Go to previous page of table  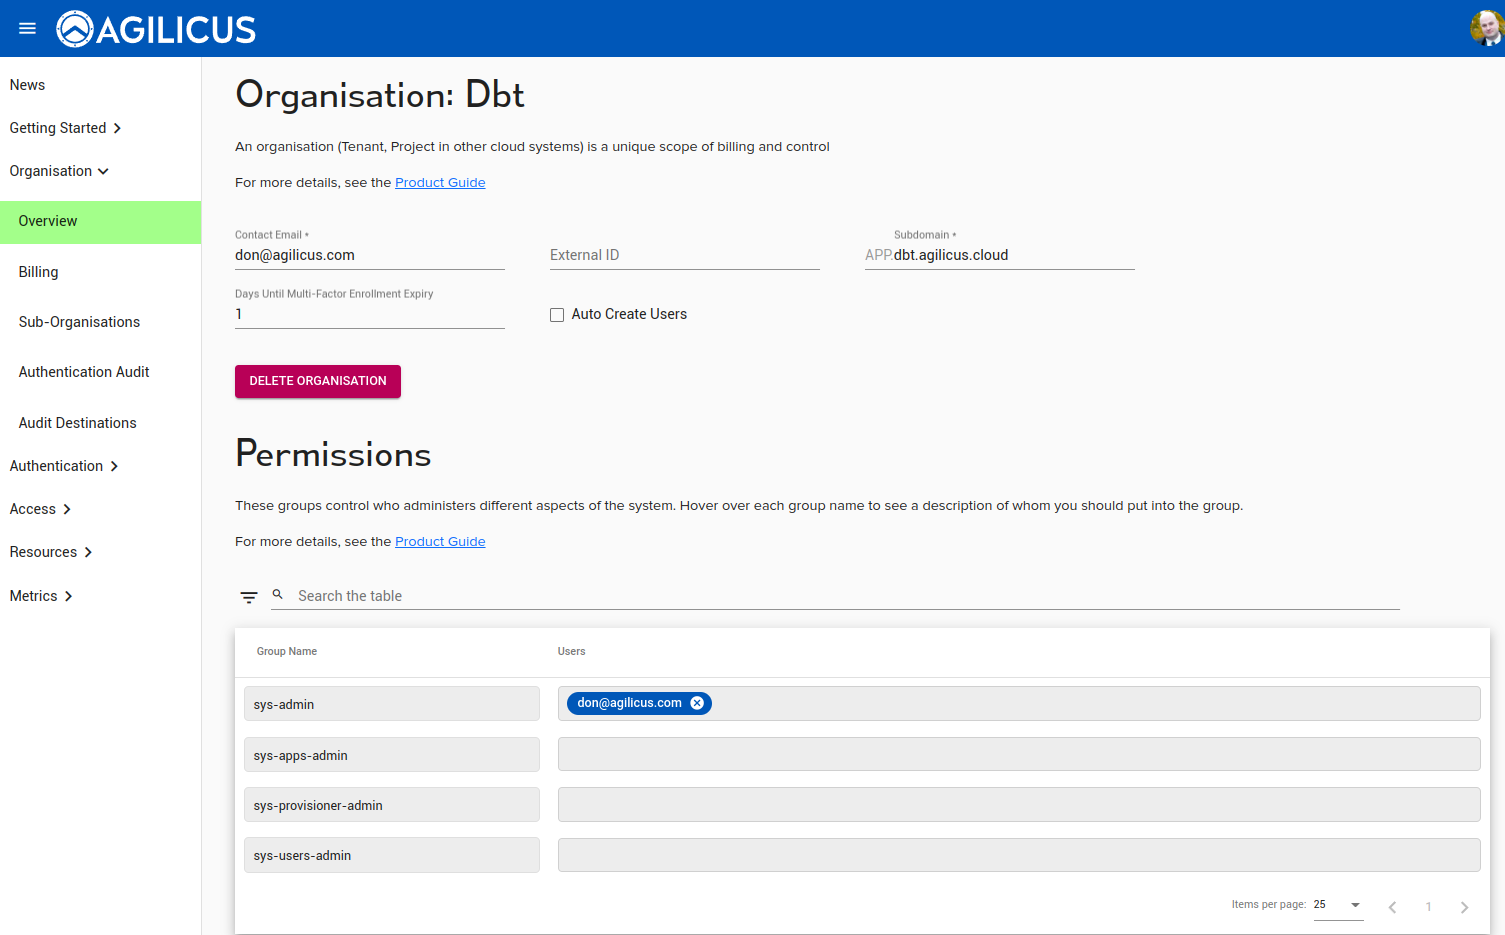(1392, 907)
